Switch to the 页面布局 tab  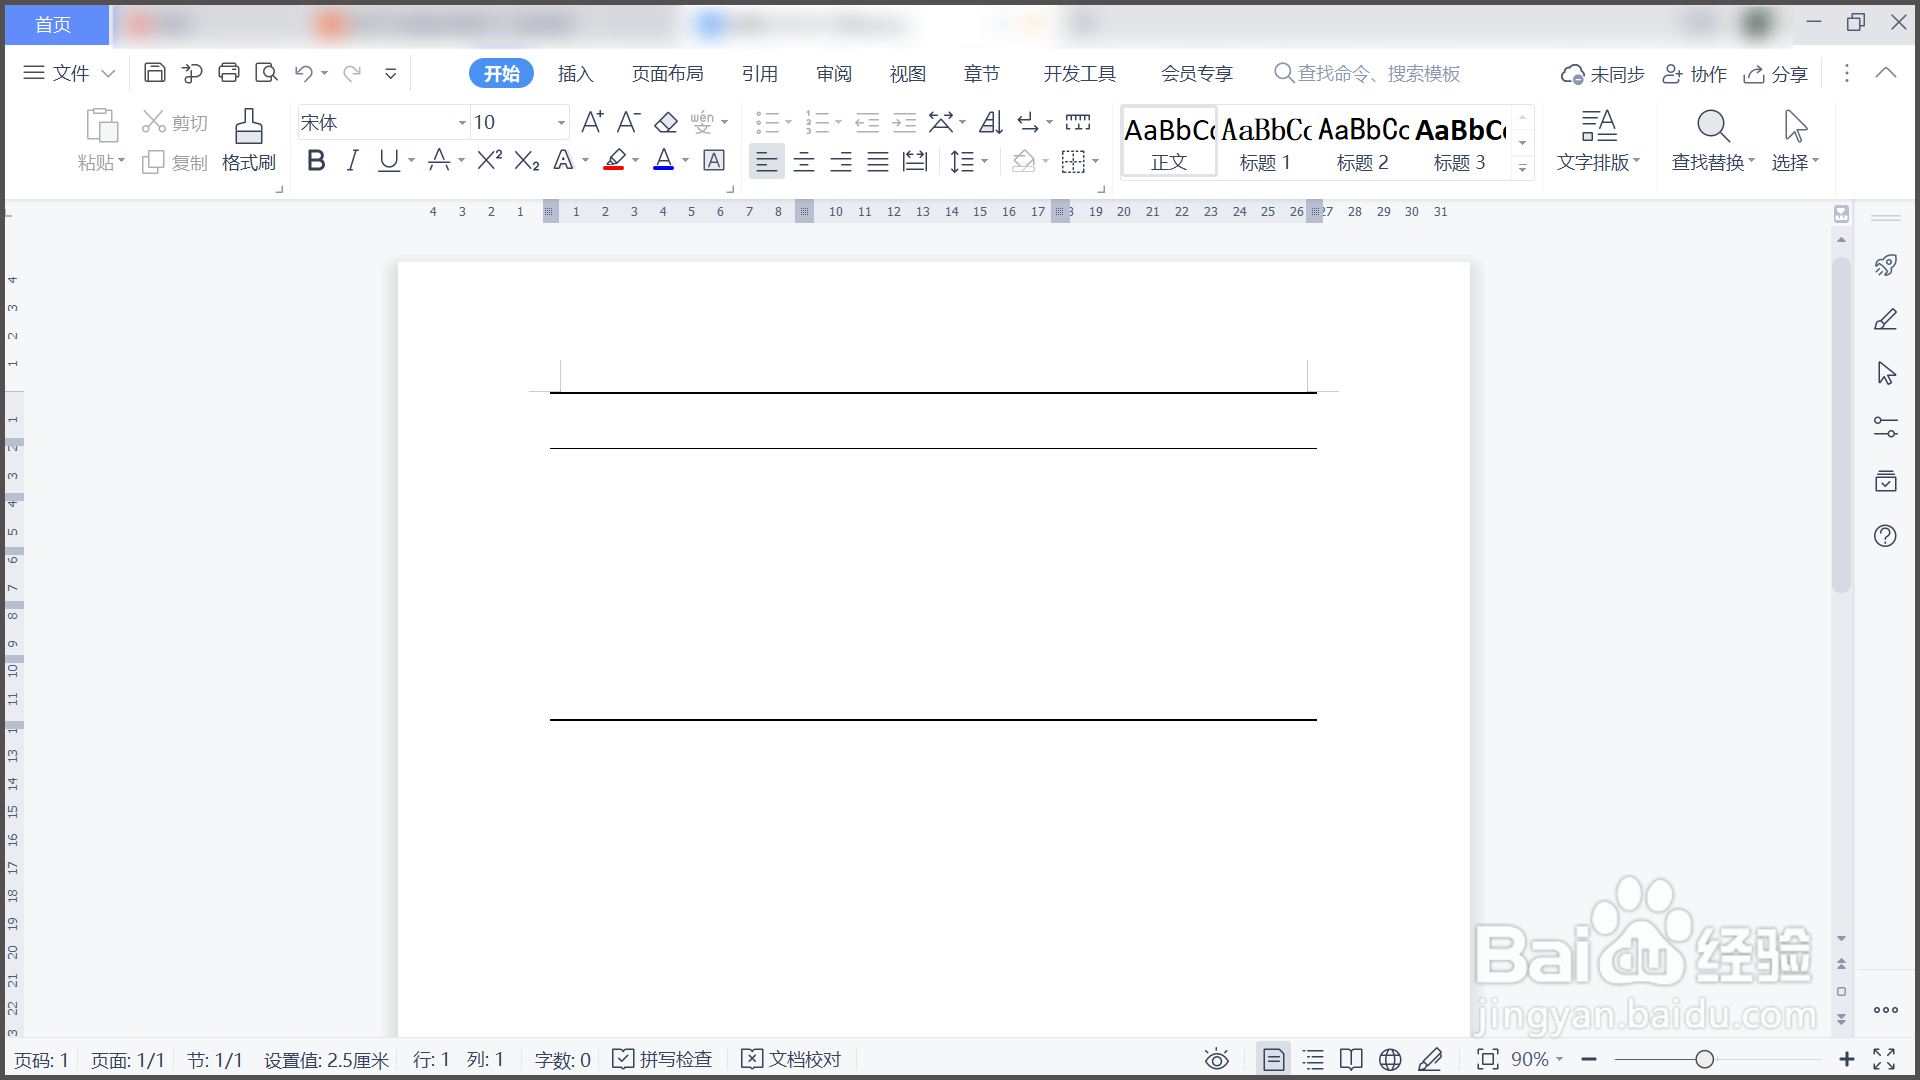[x=667, y=74]
